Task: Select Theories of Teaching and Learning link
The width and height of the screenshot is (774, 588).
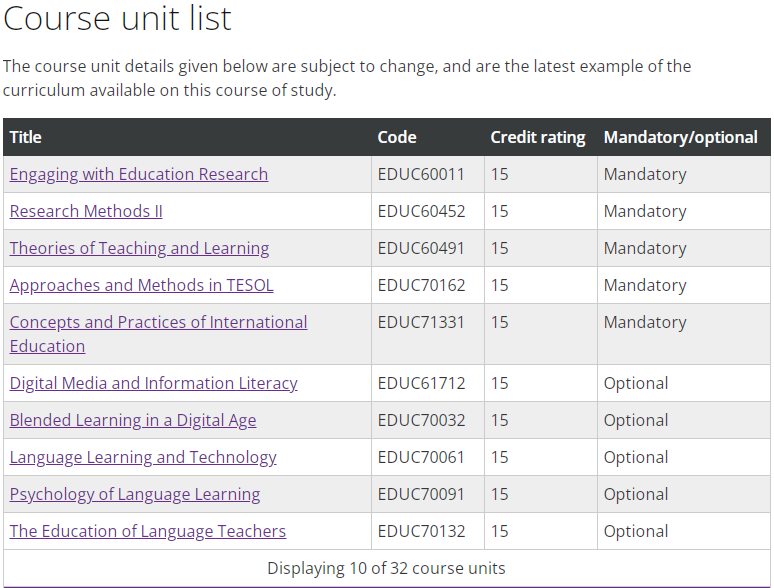Action: point(139,248)
